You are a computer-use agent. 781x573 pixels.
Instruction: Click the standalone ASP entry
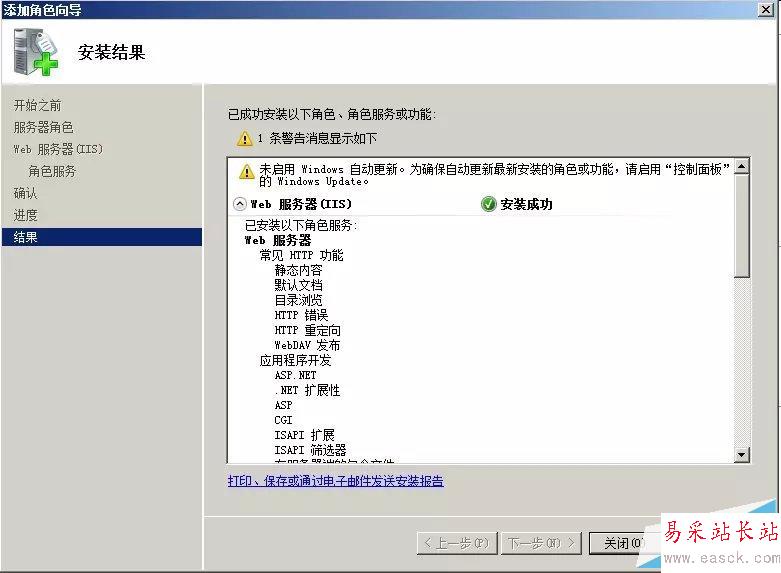(x=283, y=405)
